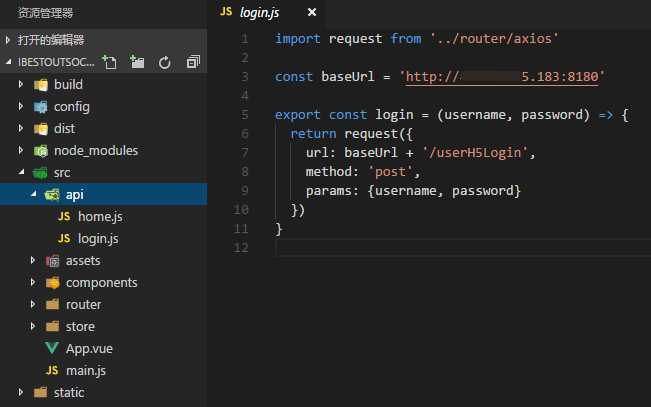Click the dist folder icon
651x407 pixels.
click(x=41, y=129)
